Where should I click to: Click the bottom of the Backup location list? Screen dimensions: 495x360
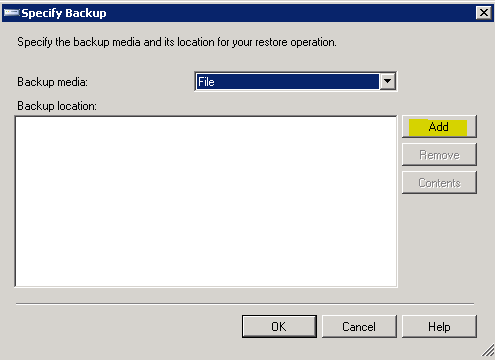pos(206,278)
